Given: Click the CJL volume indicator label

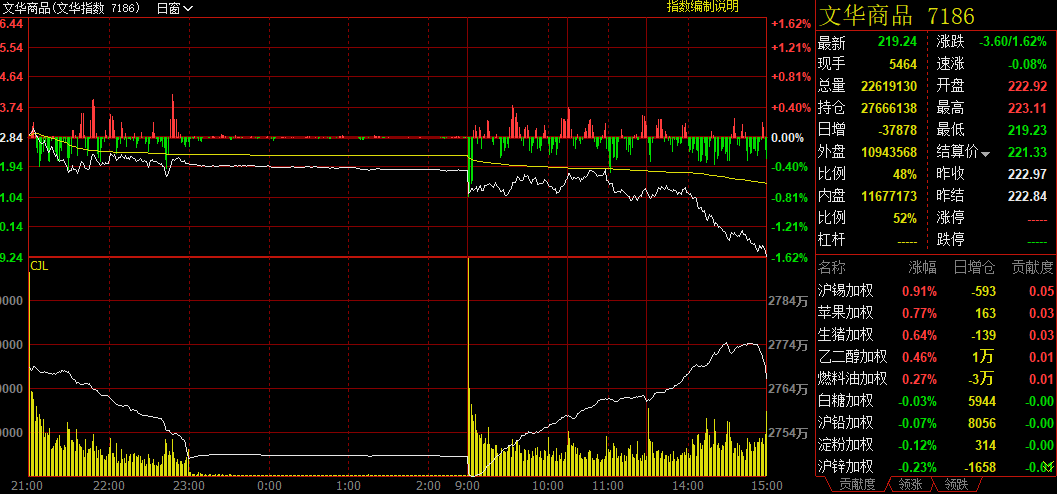Looking at the screenshot, I should (39, 266).
